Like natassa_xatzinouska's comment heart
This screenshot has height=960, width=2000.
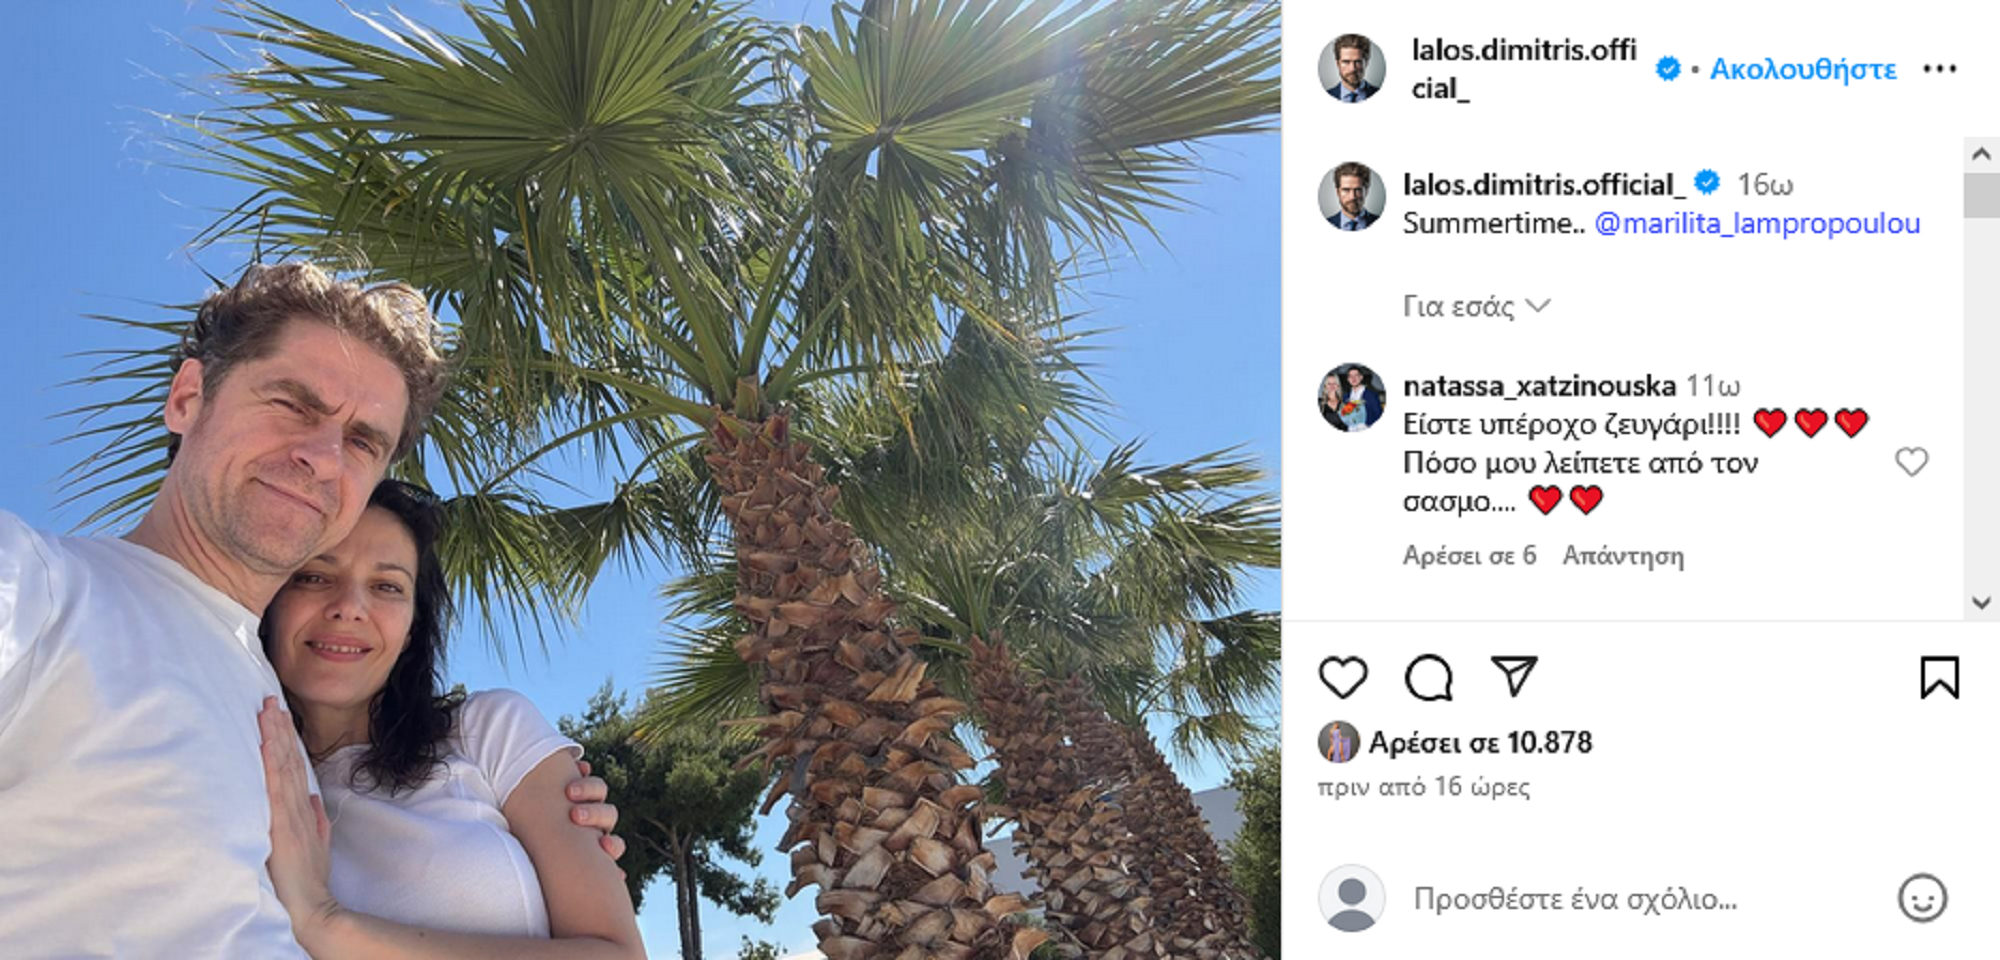pyautogui.click(x=1911, y=462)
